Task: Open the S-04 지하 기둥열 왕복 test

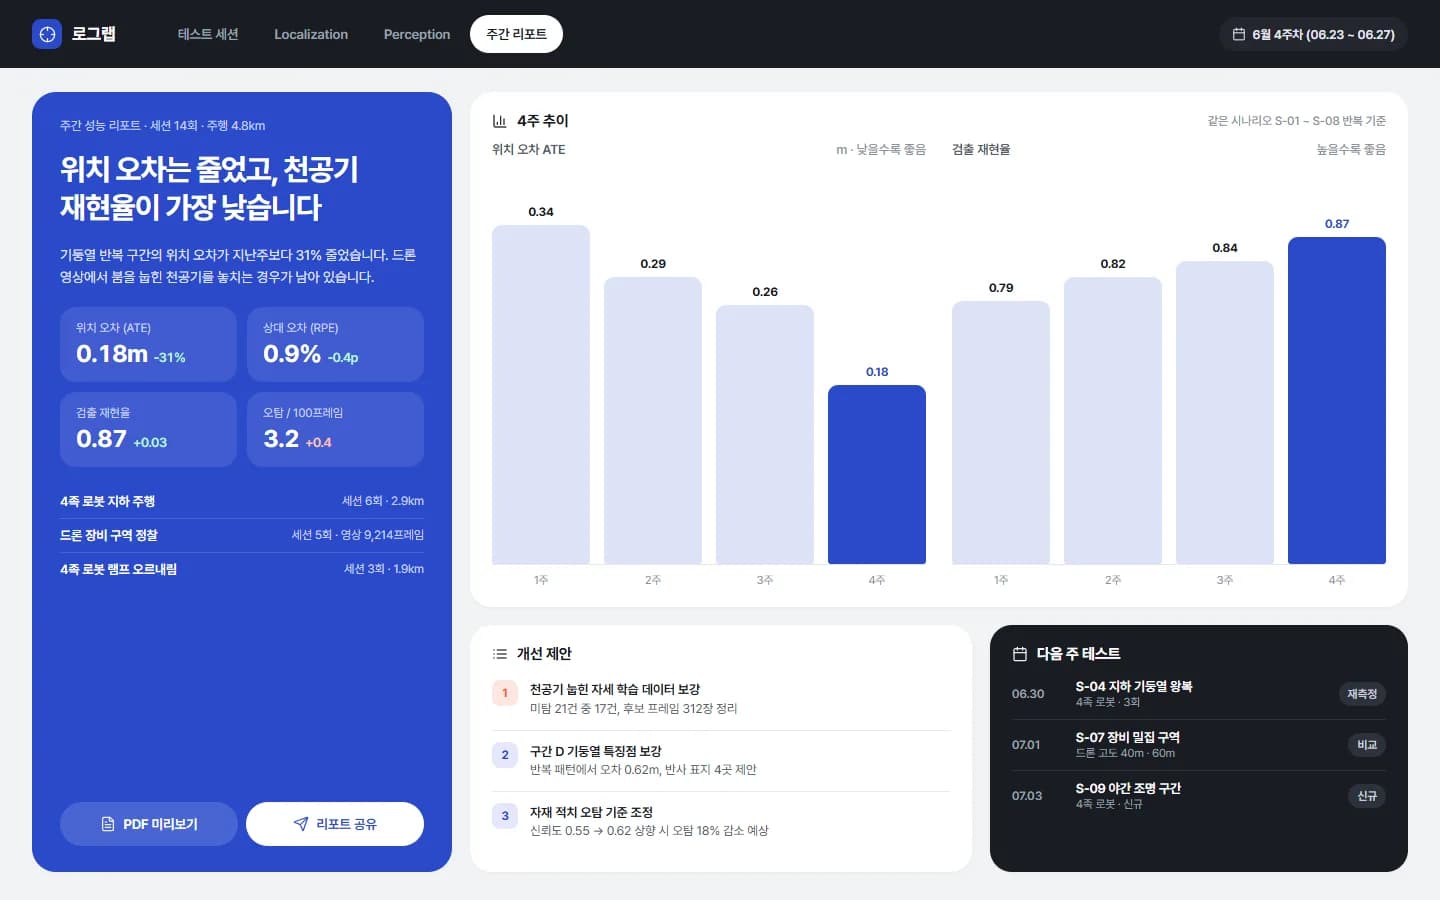Action: 1199,694
